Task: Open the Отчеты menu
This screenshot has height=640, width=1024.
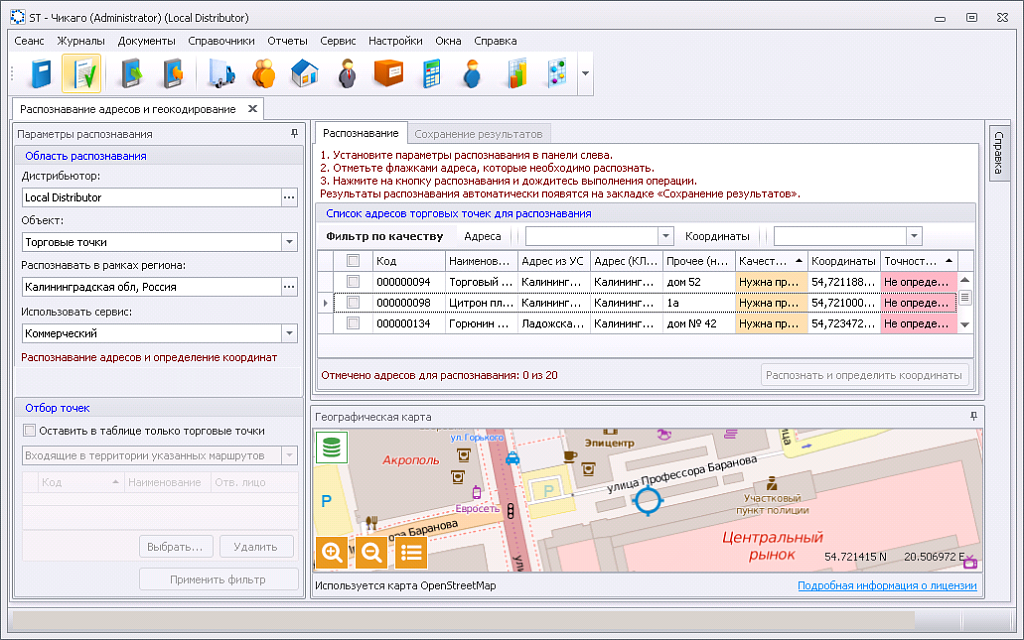Action: pos(287,40)
